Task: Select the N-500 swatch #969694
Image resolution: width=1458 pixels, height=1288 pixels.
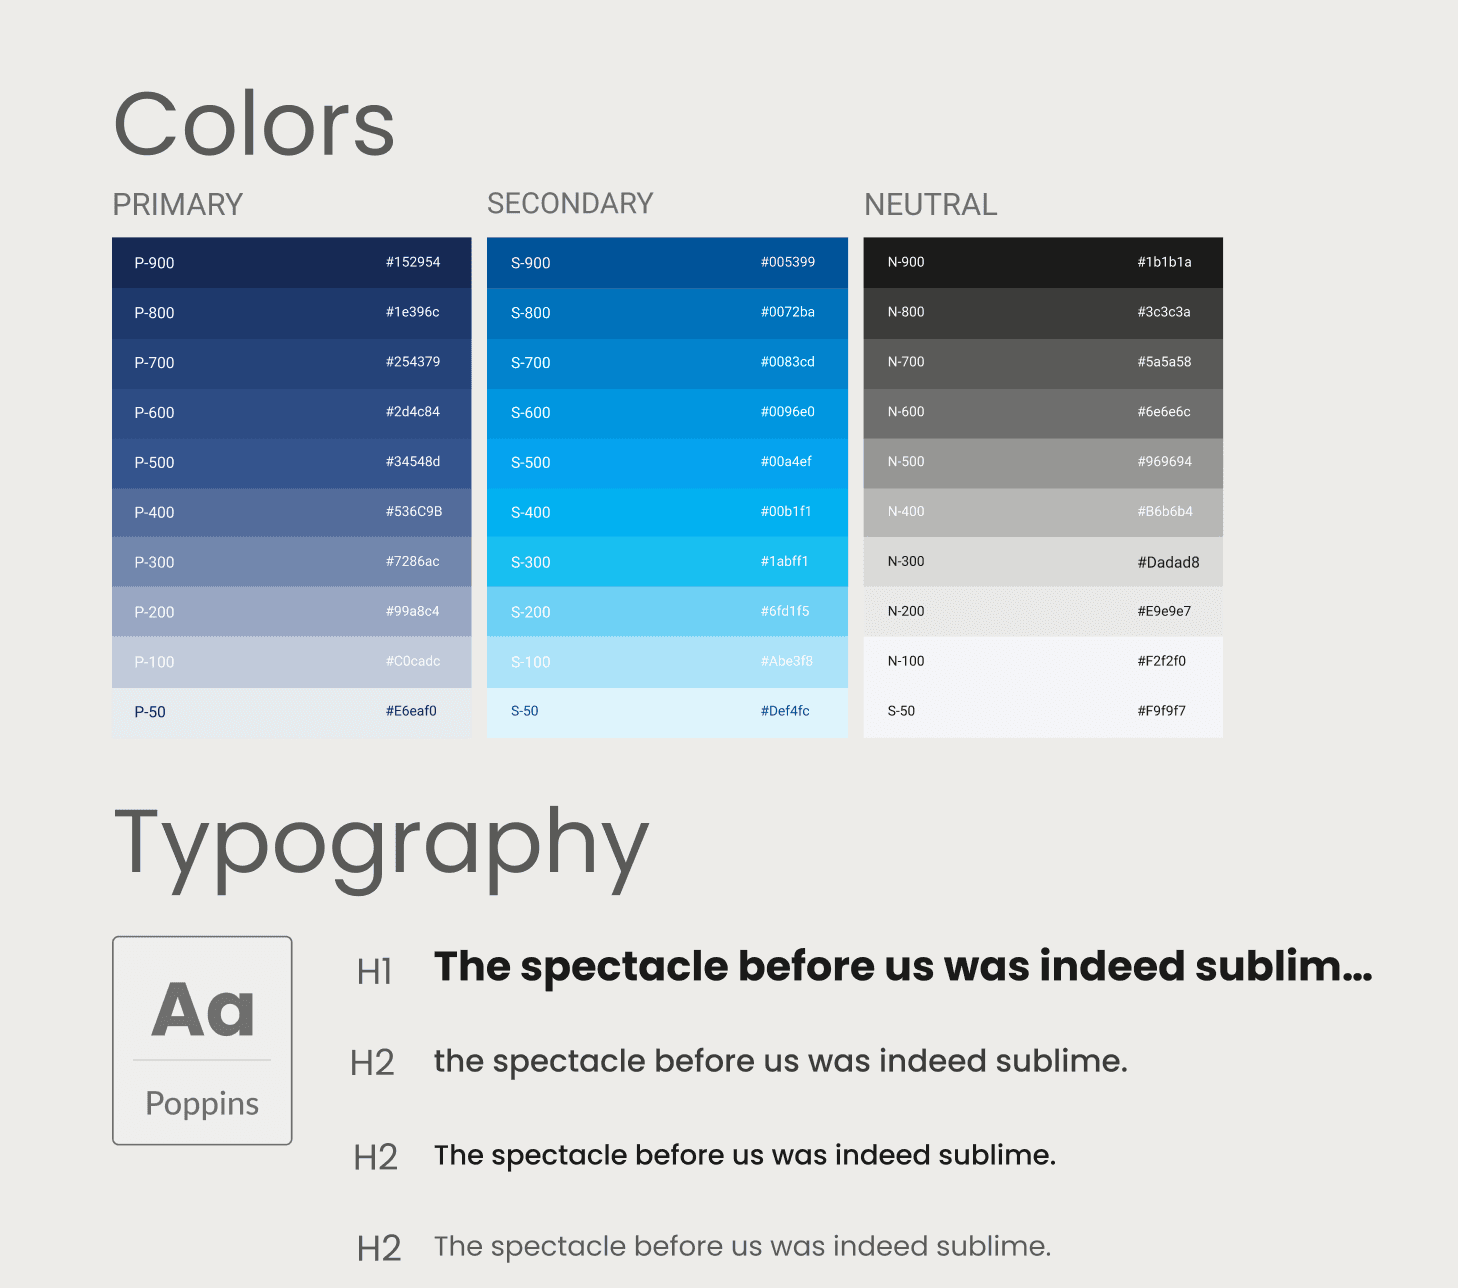Action: (x=1043, y=463)
